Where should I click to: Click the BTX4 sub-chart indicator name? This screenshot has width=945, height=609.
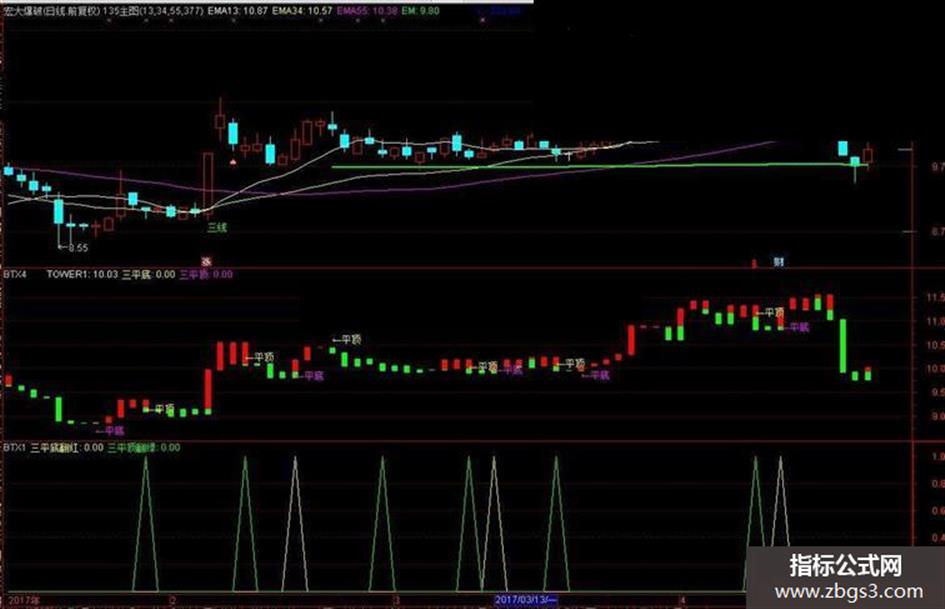pyautogui.click(x=15, y=274)
